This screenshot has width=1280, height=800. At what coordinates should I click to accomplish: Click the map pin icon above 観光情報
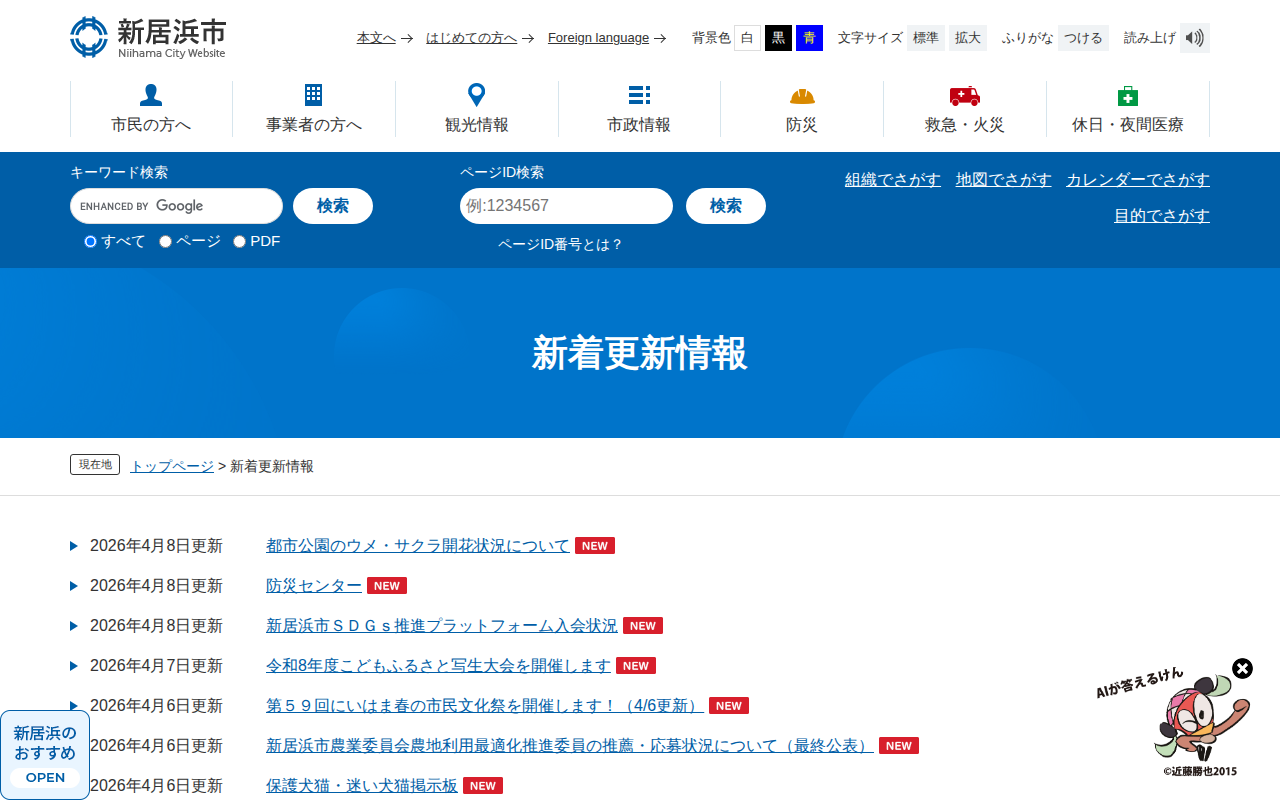477,95
